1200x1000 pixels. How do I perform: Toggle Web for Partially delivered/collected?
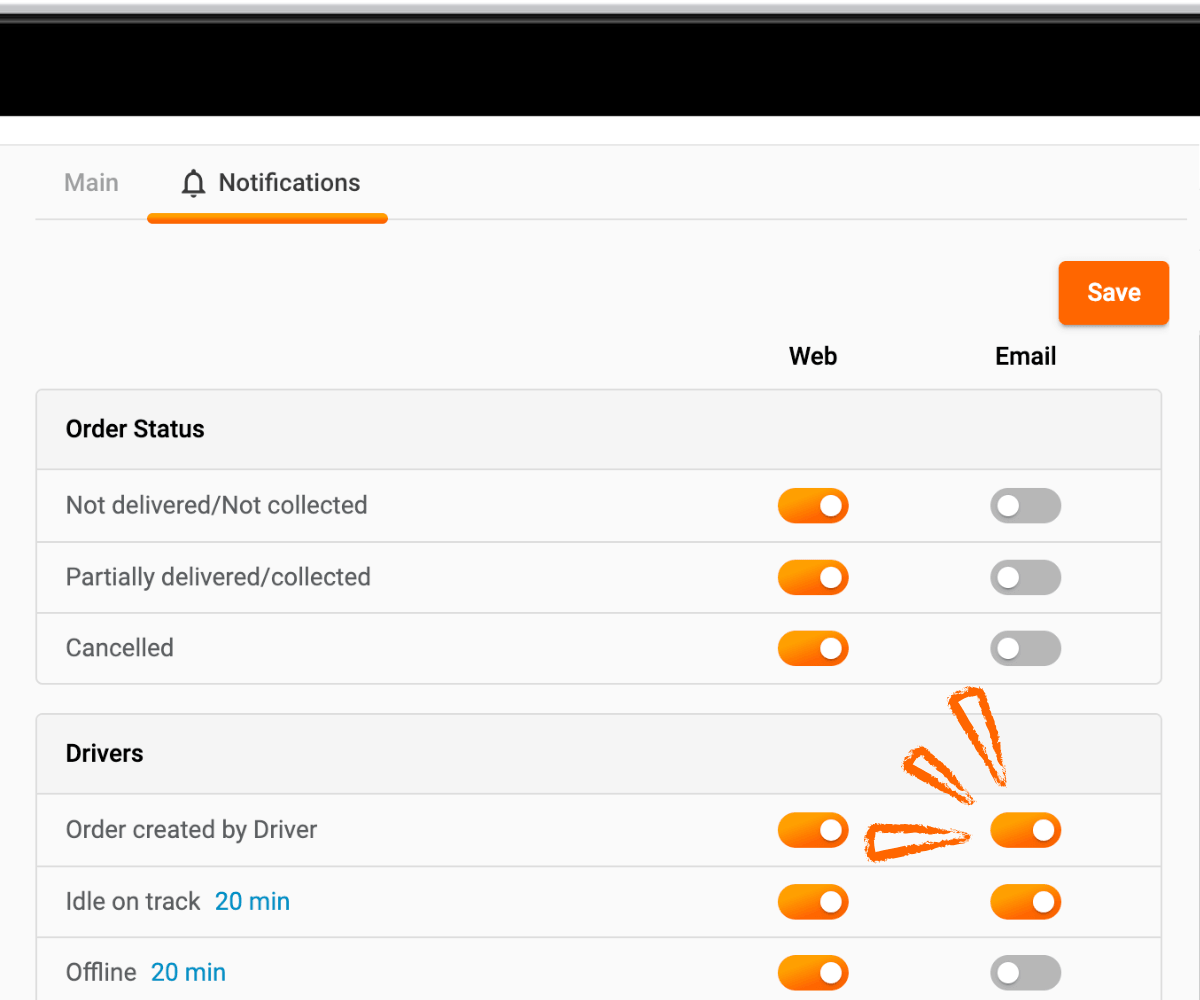coord(813,577)
